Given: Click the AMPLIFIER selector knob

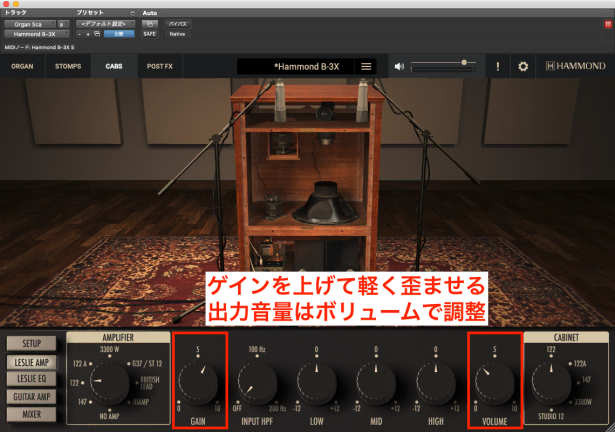Looking at the screenshot, I should coord(109,382).
